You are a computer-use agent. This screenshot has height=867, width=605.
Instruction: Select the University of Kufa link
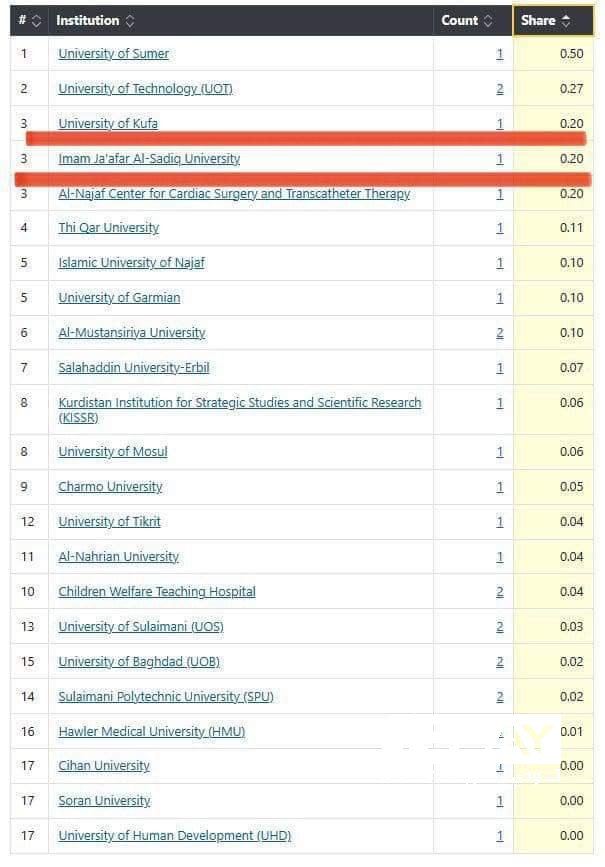coord(108,124)
